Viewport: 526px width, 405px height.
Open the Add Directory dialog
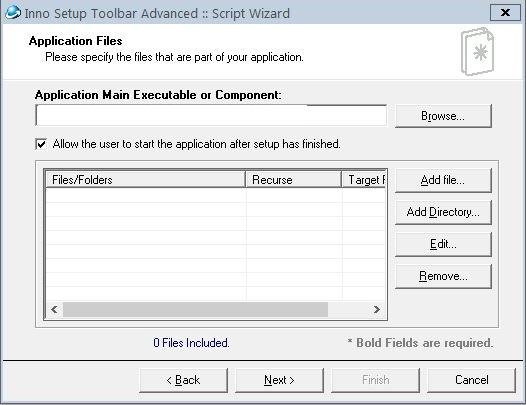(443, 212)
